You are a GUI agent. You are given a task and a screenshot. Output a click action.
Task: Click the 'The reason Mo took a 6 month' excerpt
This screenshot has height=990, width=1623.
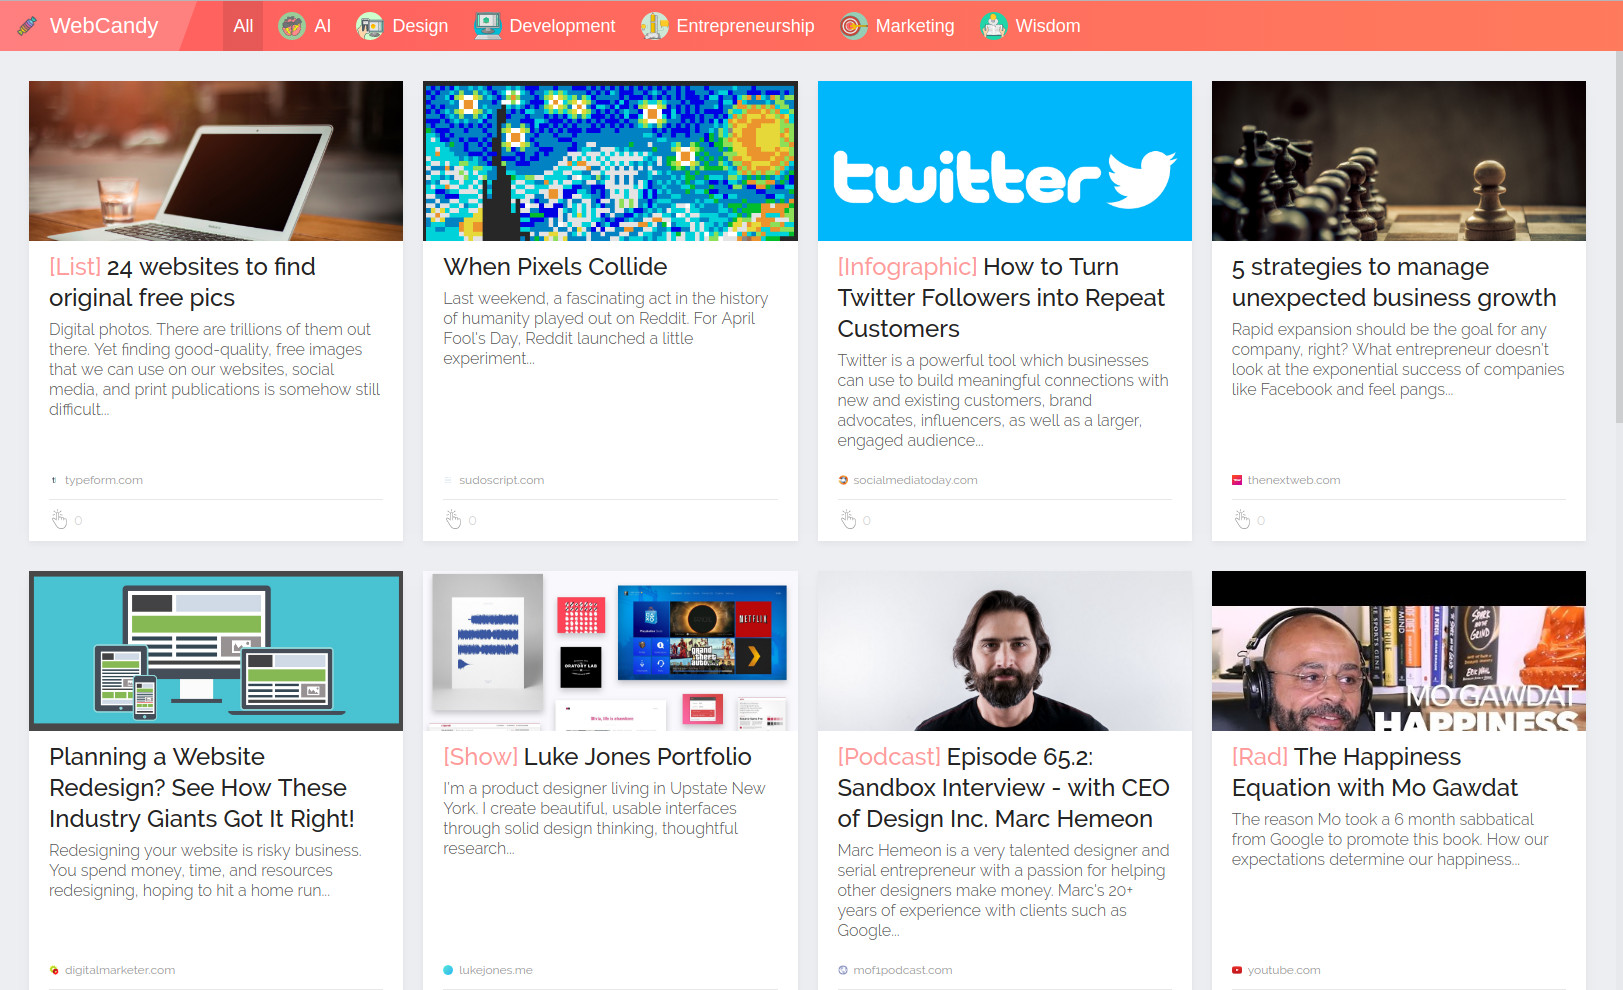coord(1390,839)
